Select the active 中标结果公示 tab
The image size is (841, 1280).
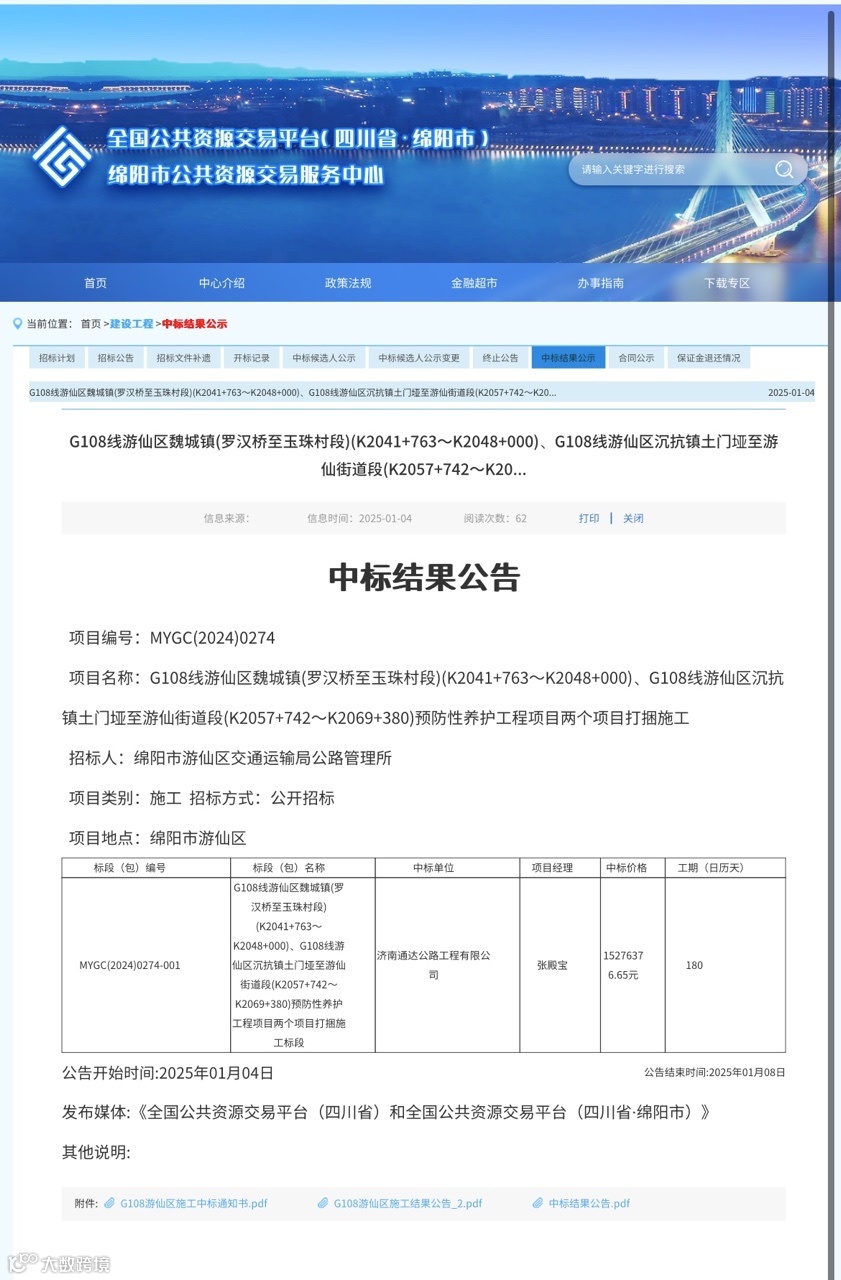568,358
